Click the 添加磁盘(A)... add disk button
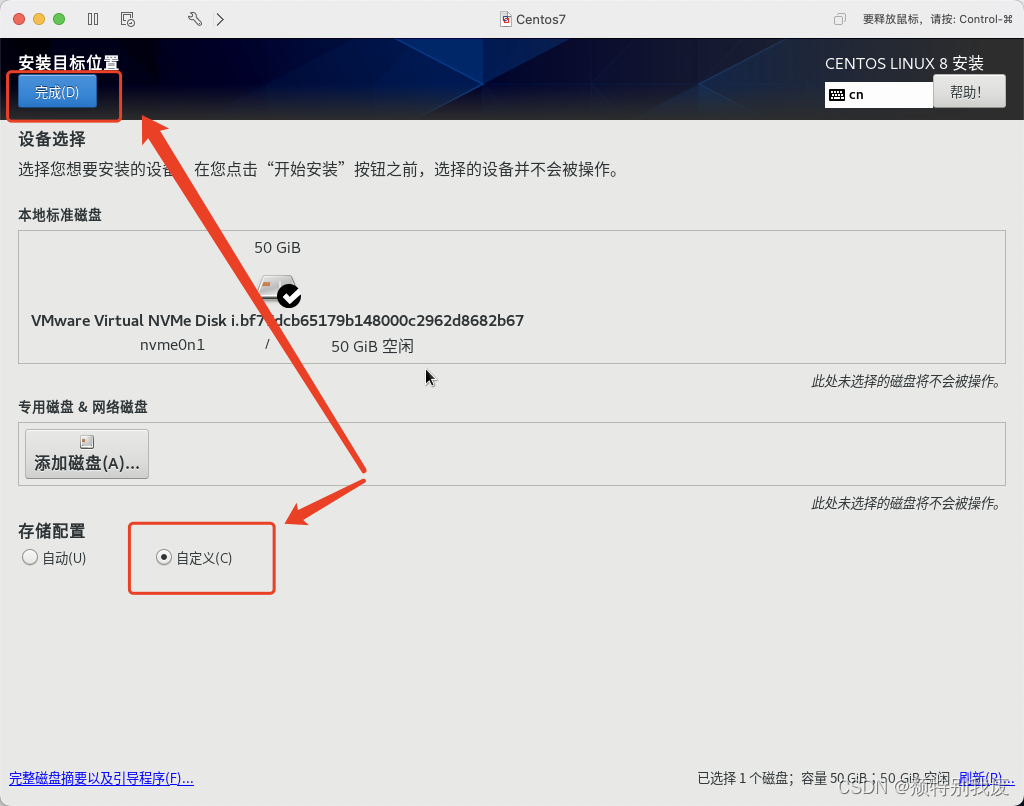The image size is (1024, 806). coord(87,454)
